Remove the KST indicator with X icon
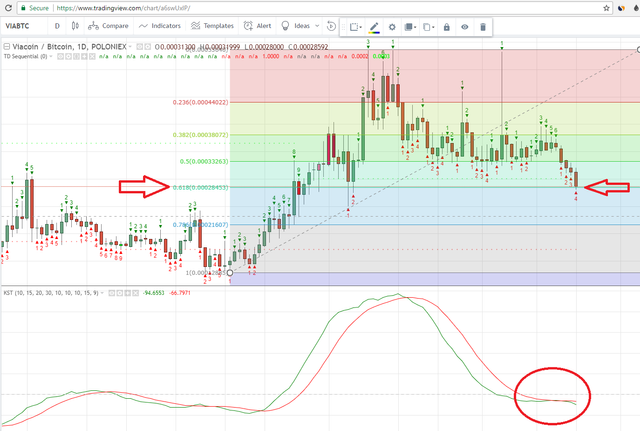Screen dimensions: 640x431 136,293
